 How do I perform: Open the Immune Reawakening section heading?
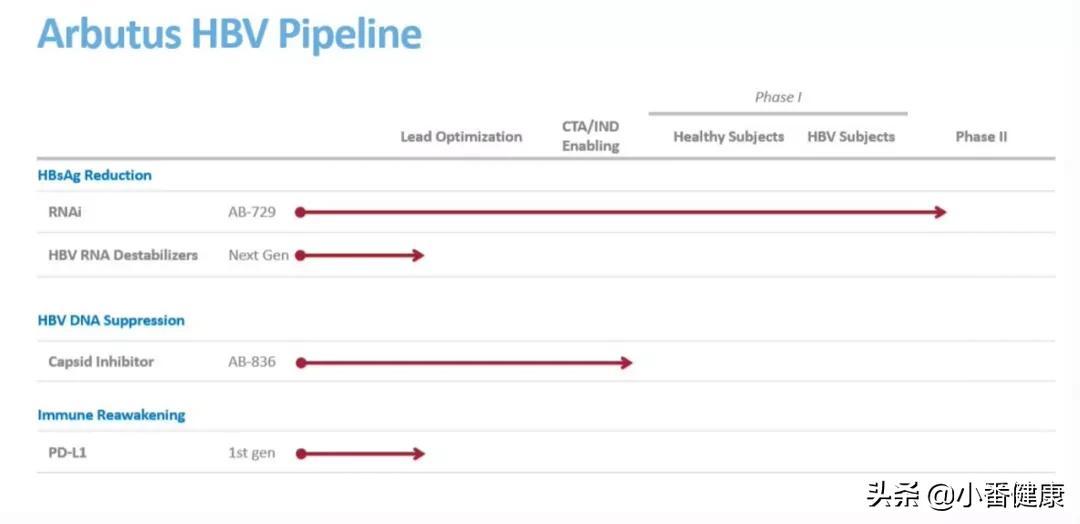111,415
